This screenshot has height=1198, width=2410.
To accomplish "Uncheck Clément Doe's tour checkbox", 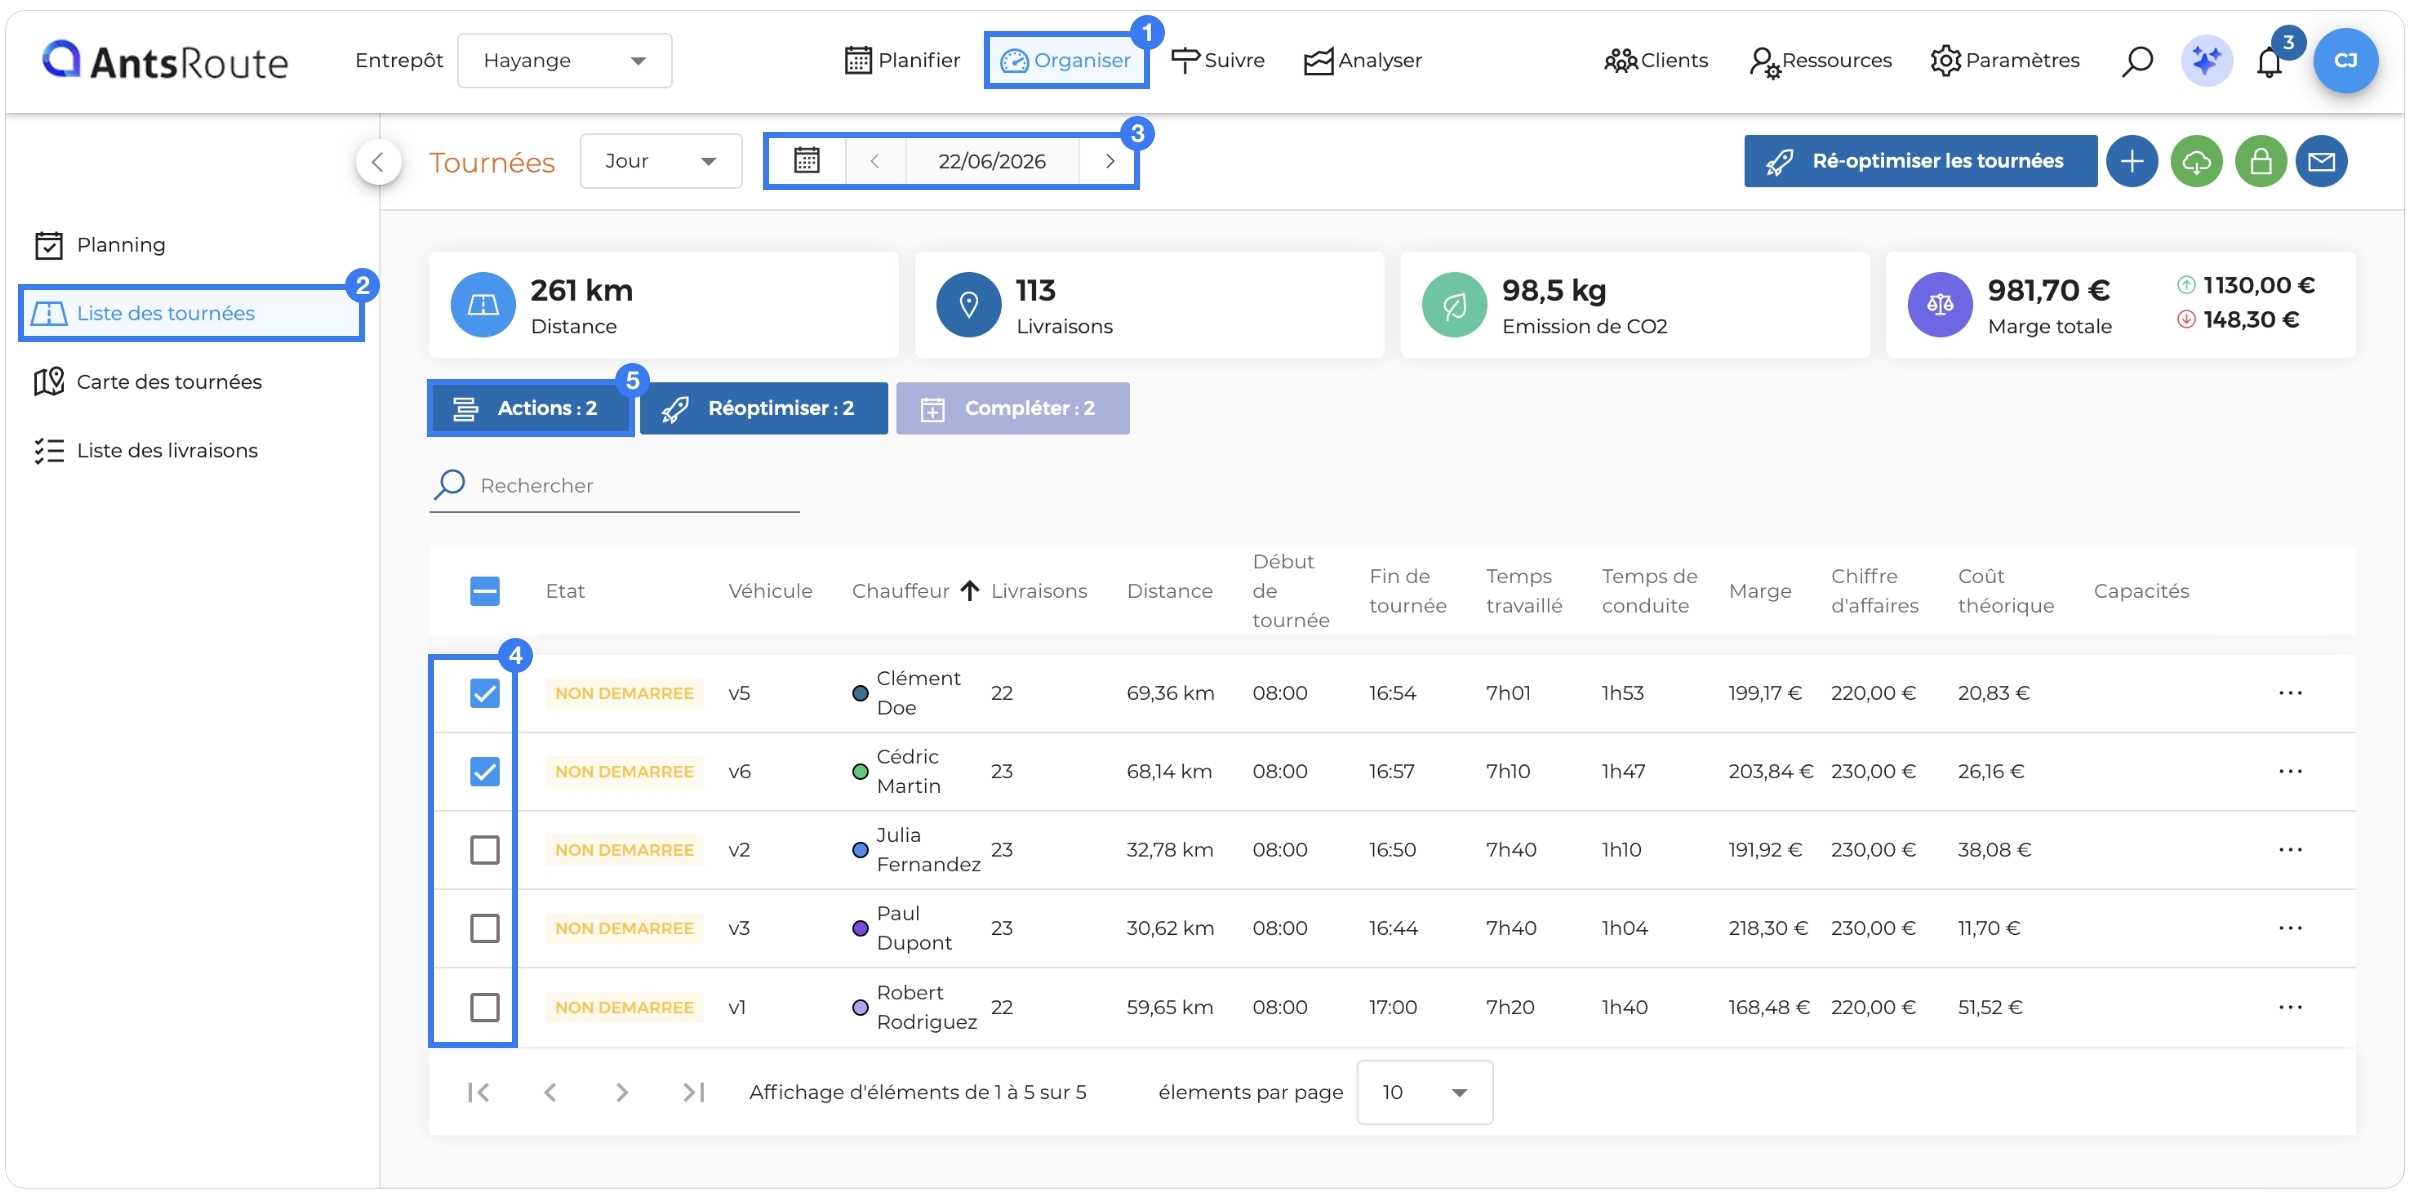I will click(x=485, y=693).
